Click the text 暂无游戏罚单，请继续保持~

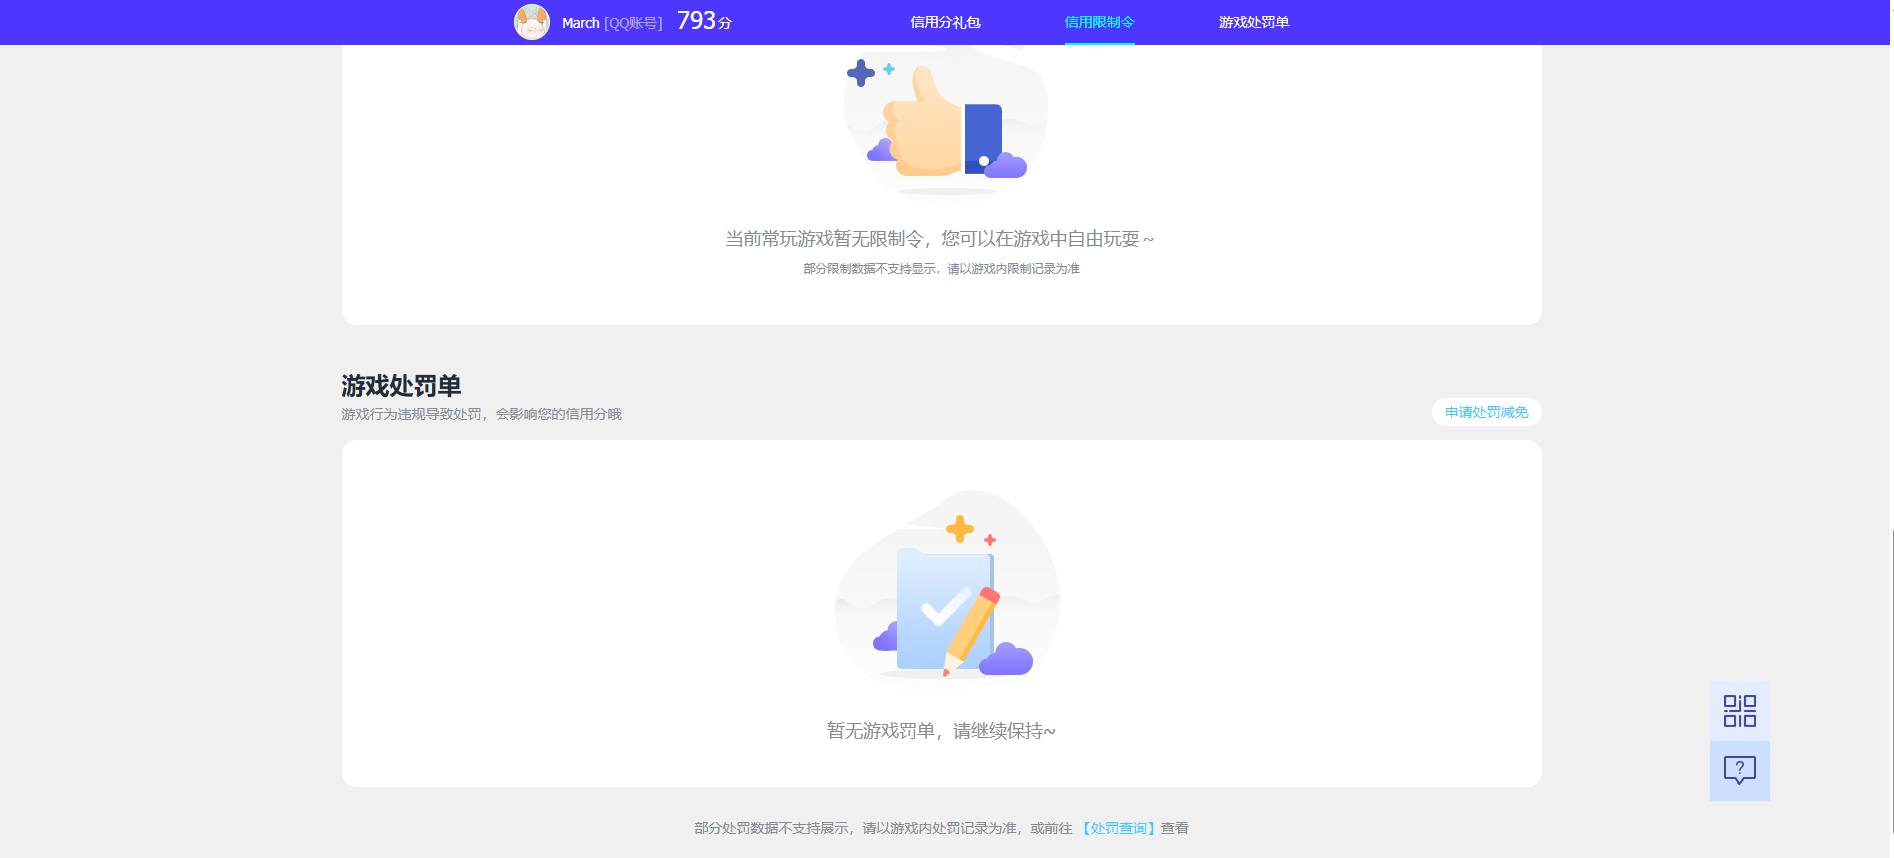click(x=941, y=731)
